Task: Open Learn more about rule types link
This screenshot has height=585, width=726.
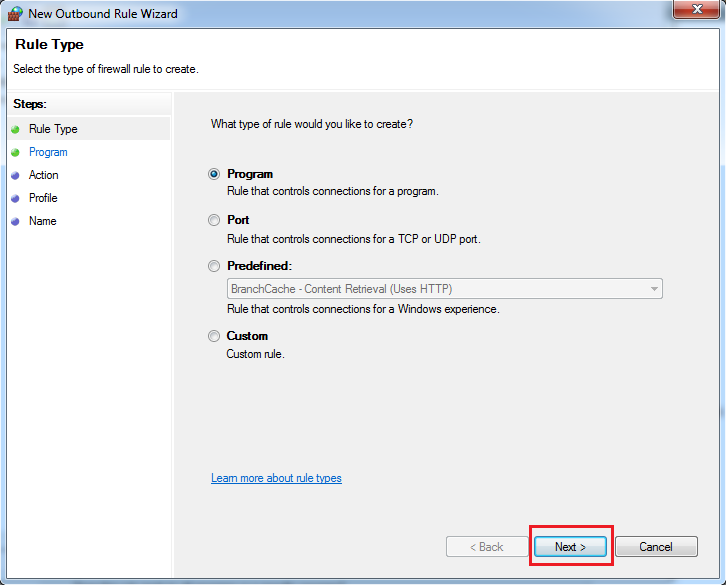Action: (x=276, y=478)
